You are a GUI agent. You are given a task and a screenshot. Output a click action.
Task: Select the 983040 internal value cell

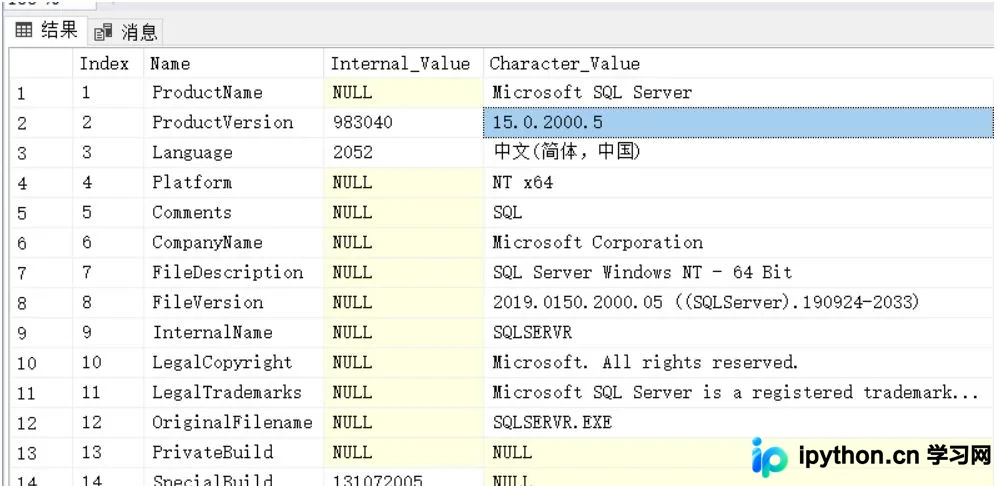tap(404, 123)
